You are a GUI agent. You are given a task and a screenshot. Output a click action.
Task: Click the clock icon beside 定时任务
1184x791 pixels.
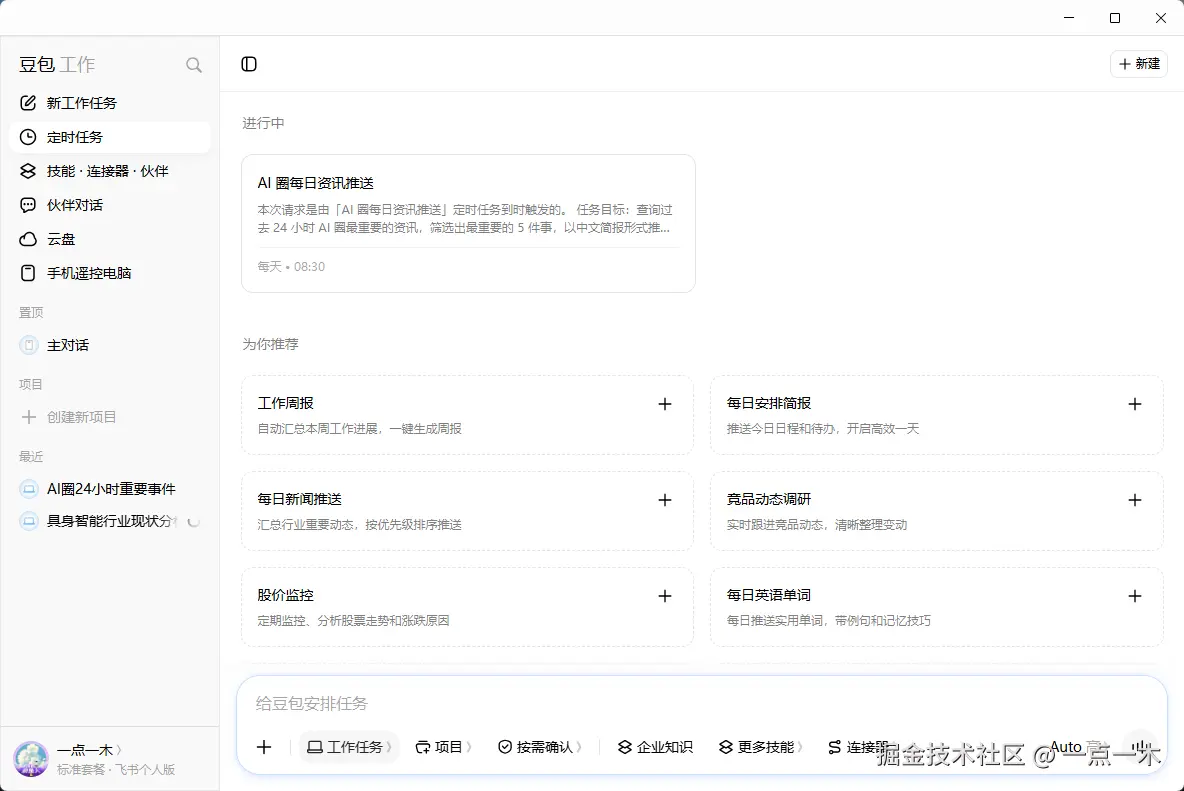[28, 137]
